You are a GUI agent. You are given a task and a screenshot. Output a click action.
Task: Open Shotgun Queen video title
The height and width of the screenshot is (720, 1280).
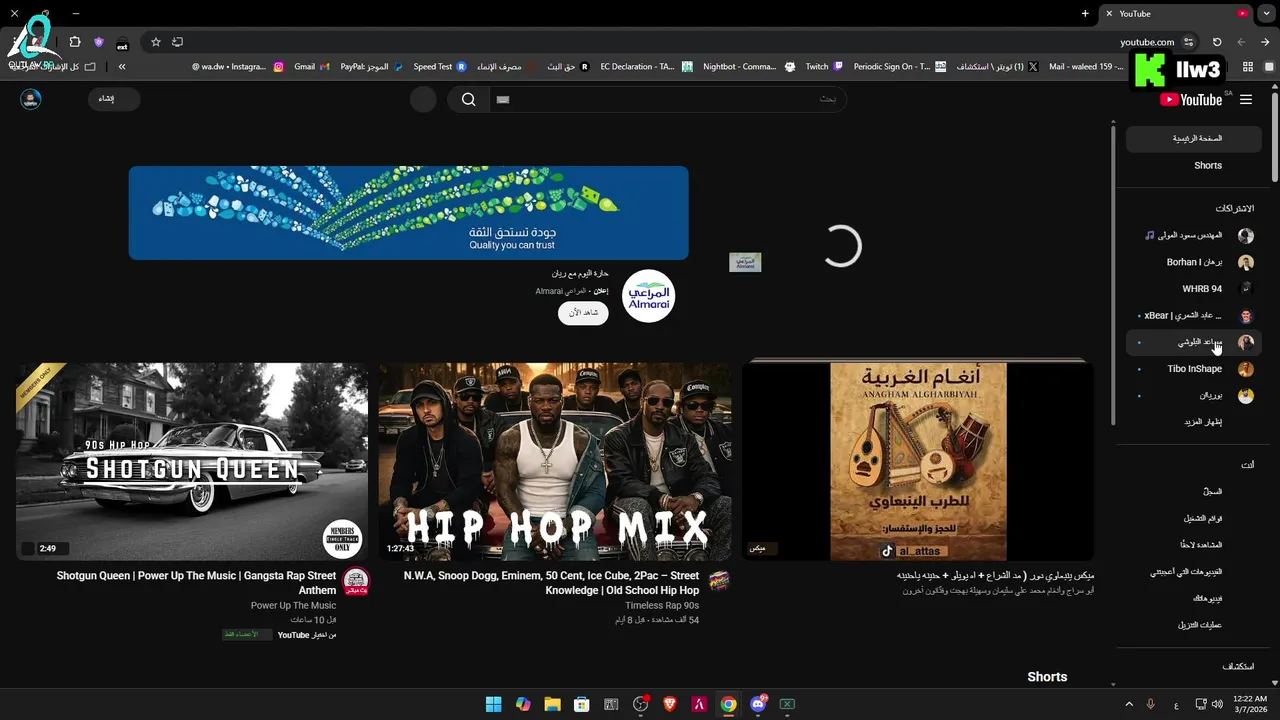196,583
